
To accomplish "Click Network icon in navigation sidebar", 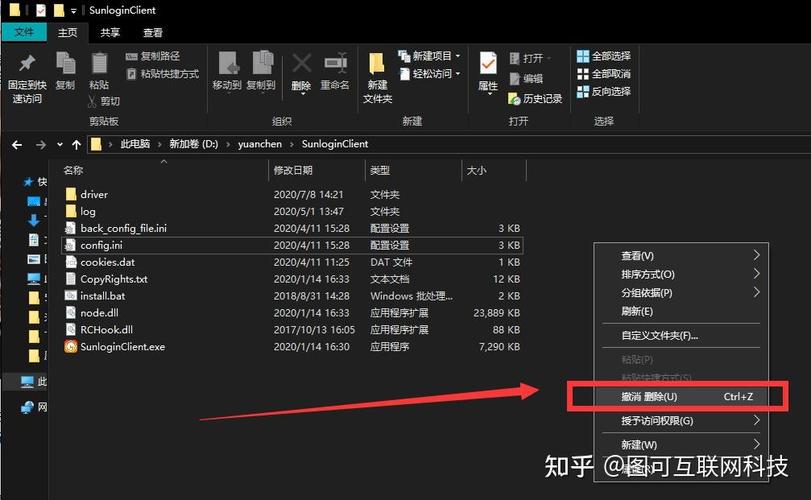I will tap(27, 407).
